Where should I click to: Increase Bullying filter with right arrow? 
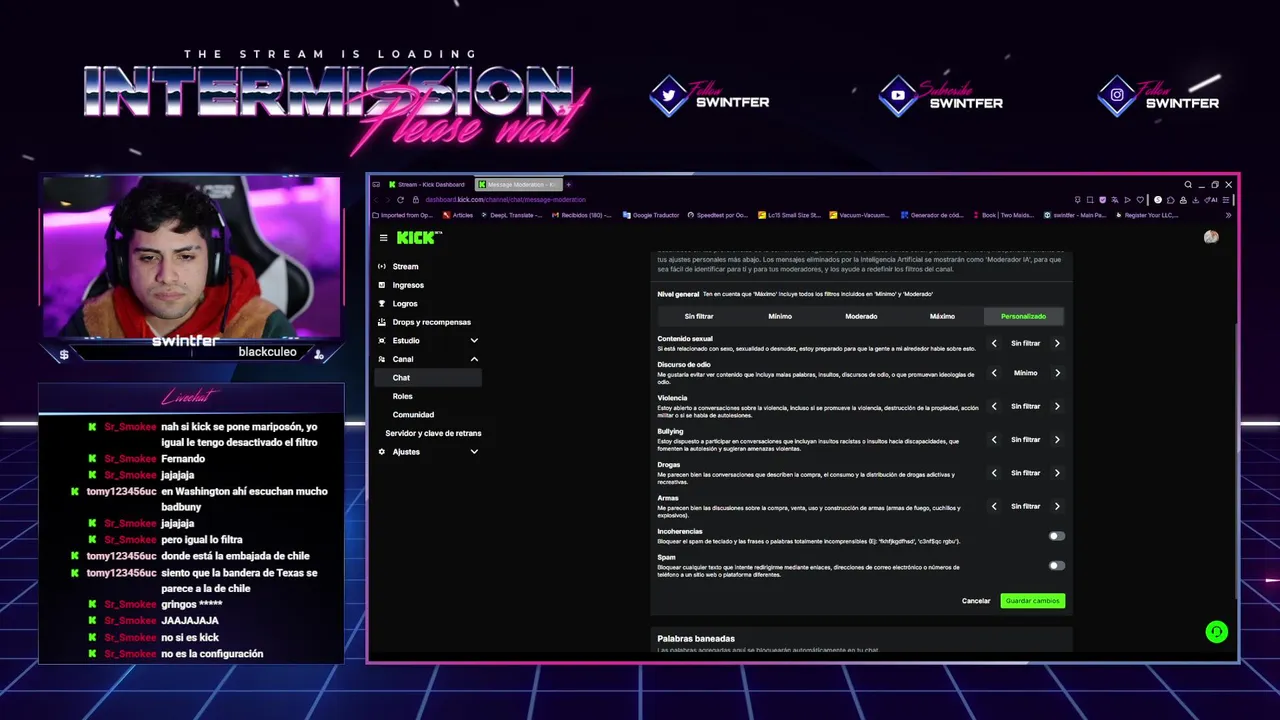point(1057,440)
